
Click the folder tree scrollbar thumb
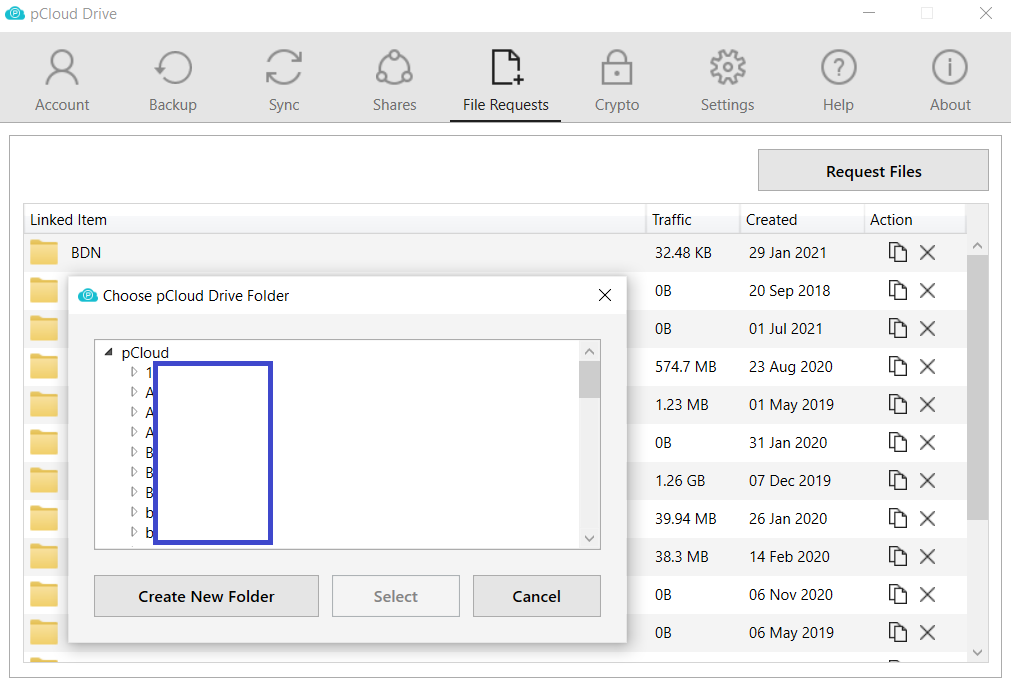click(x=589, y=380)
